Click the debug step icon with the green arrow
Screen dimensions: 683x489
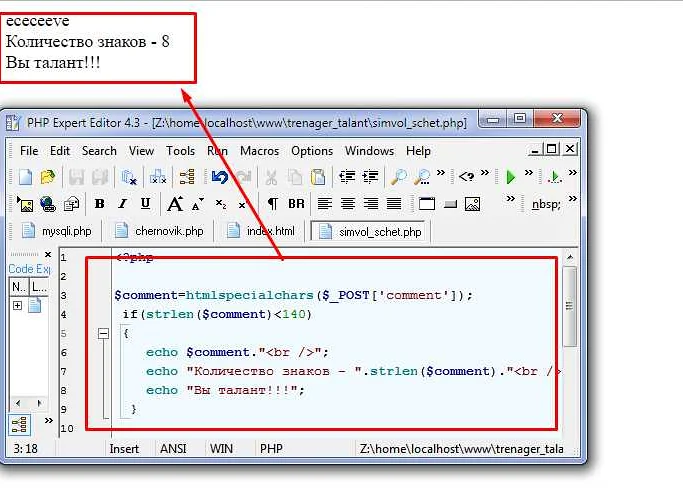(x=555, y=177)
